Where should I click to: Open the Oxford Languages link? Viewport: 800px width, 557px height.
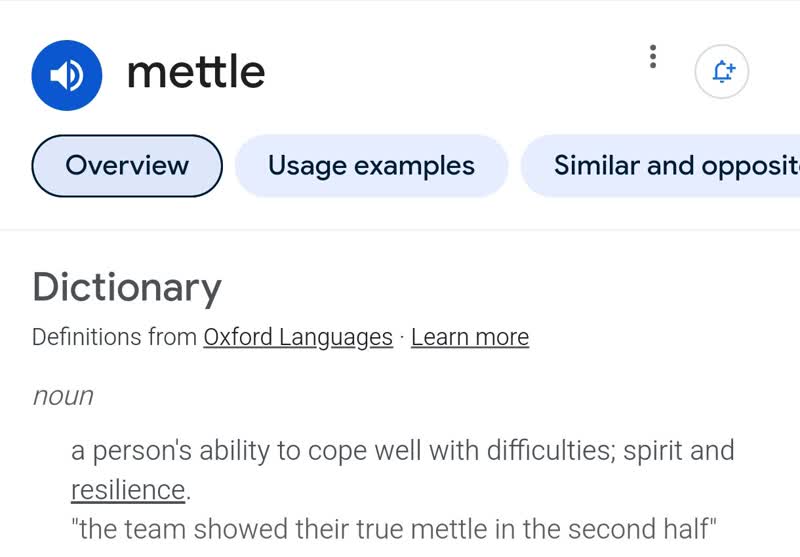click(x=298, y=337)
